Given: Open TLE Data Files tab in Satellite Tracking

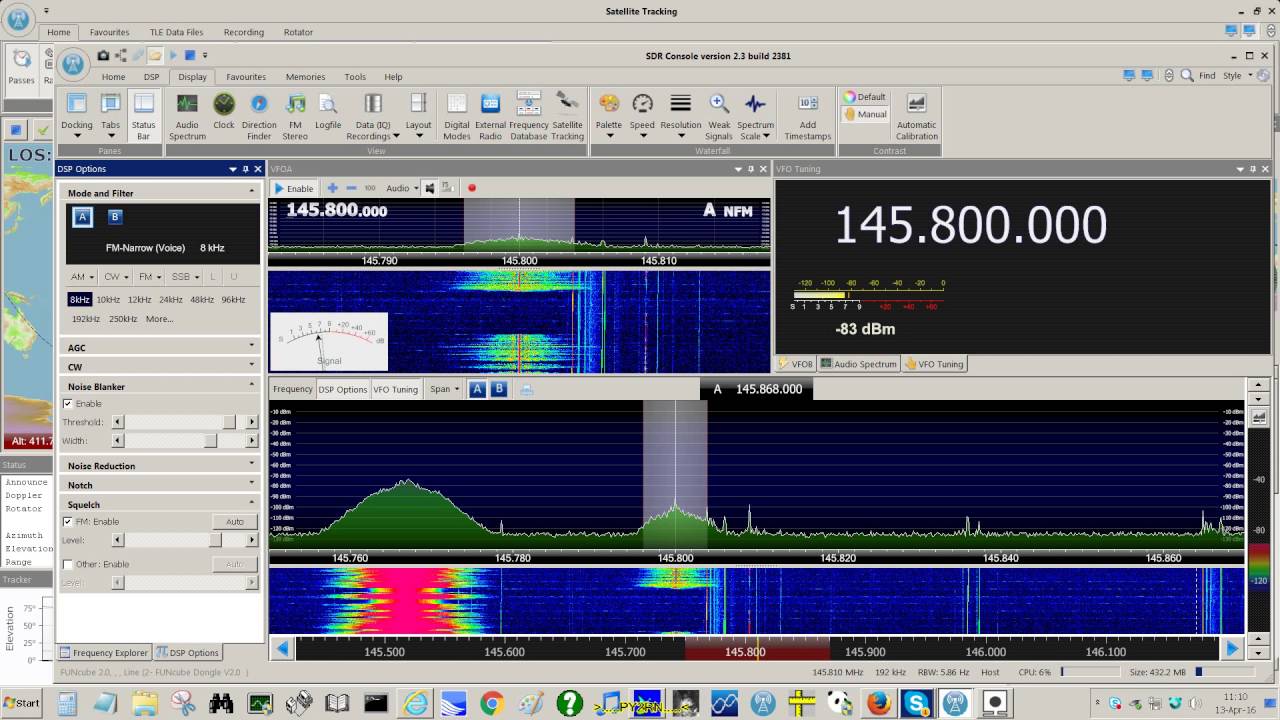Looking at the screenshot, I should (176, 32).
